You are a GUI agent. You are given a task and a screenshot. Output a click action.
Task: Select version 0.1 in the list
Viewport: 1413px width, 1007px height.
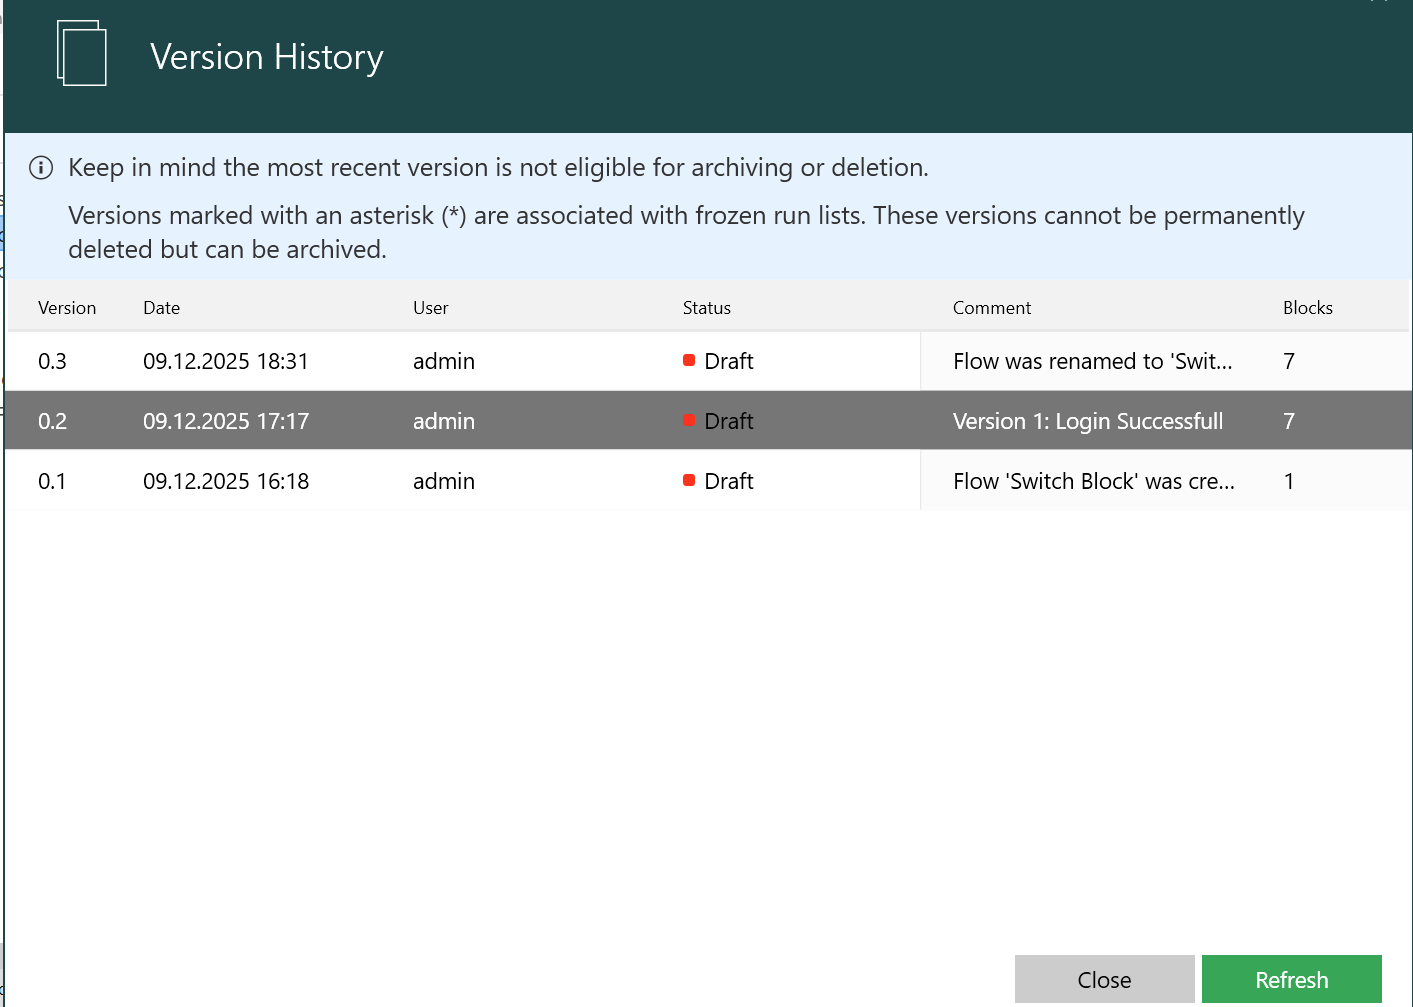(x=52, y=481)
